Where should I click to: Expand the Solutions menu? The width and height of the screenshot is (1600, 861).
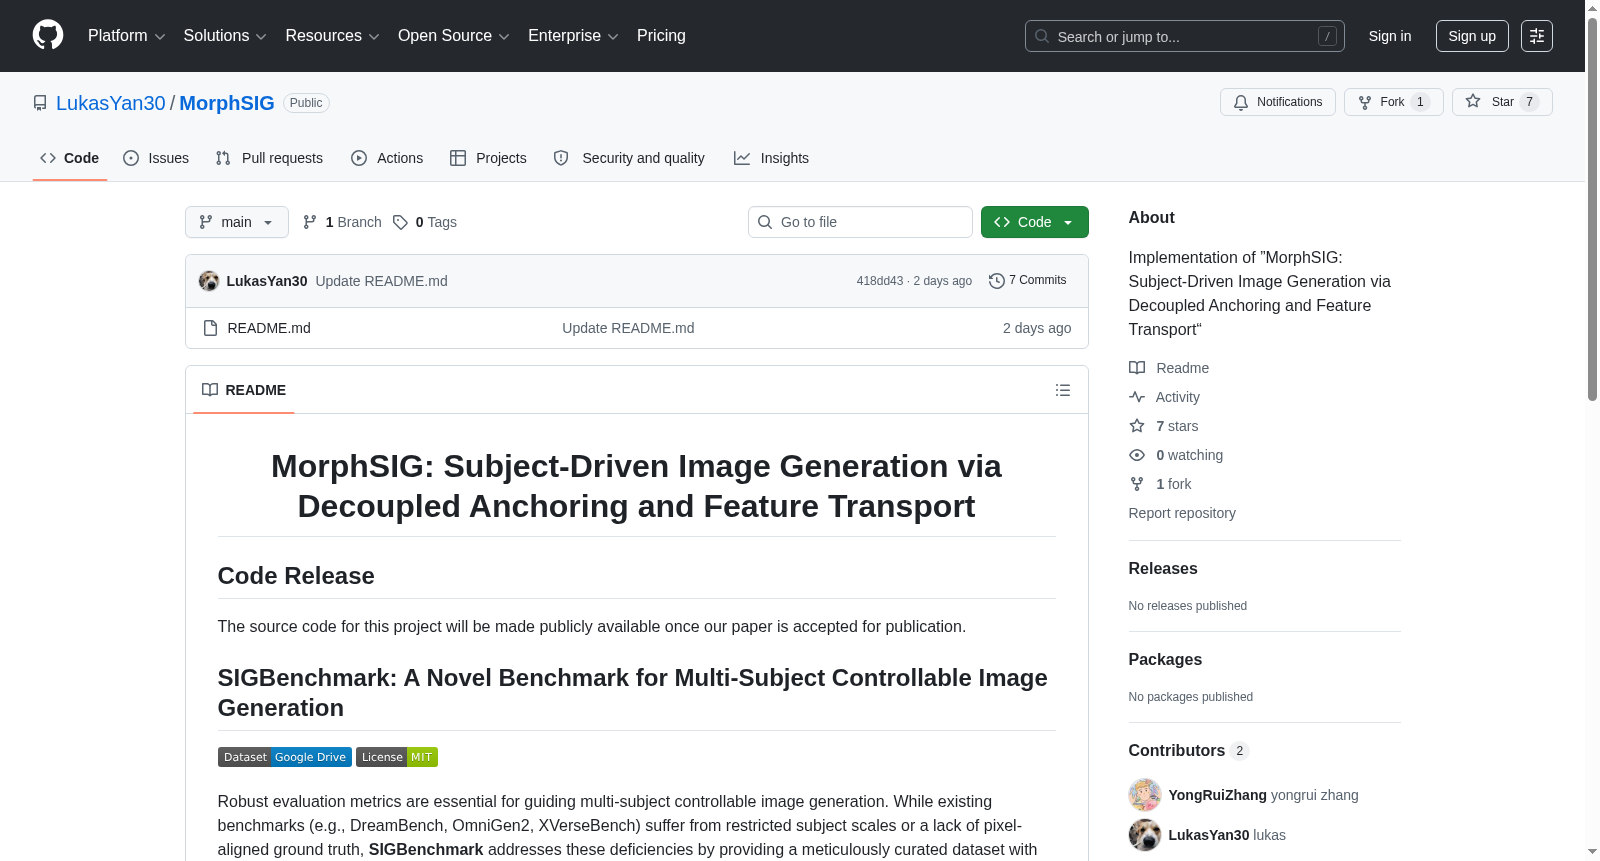[225, 36]
